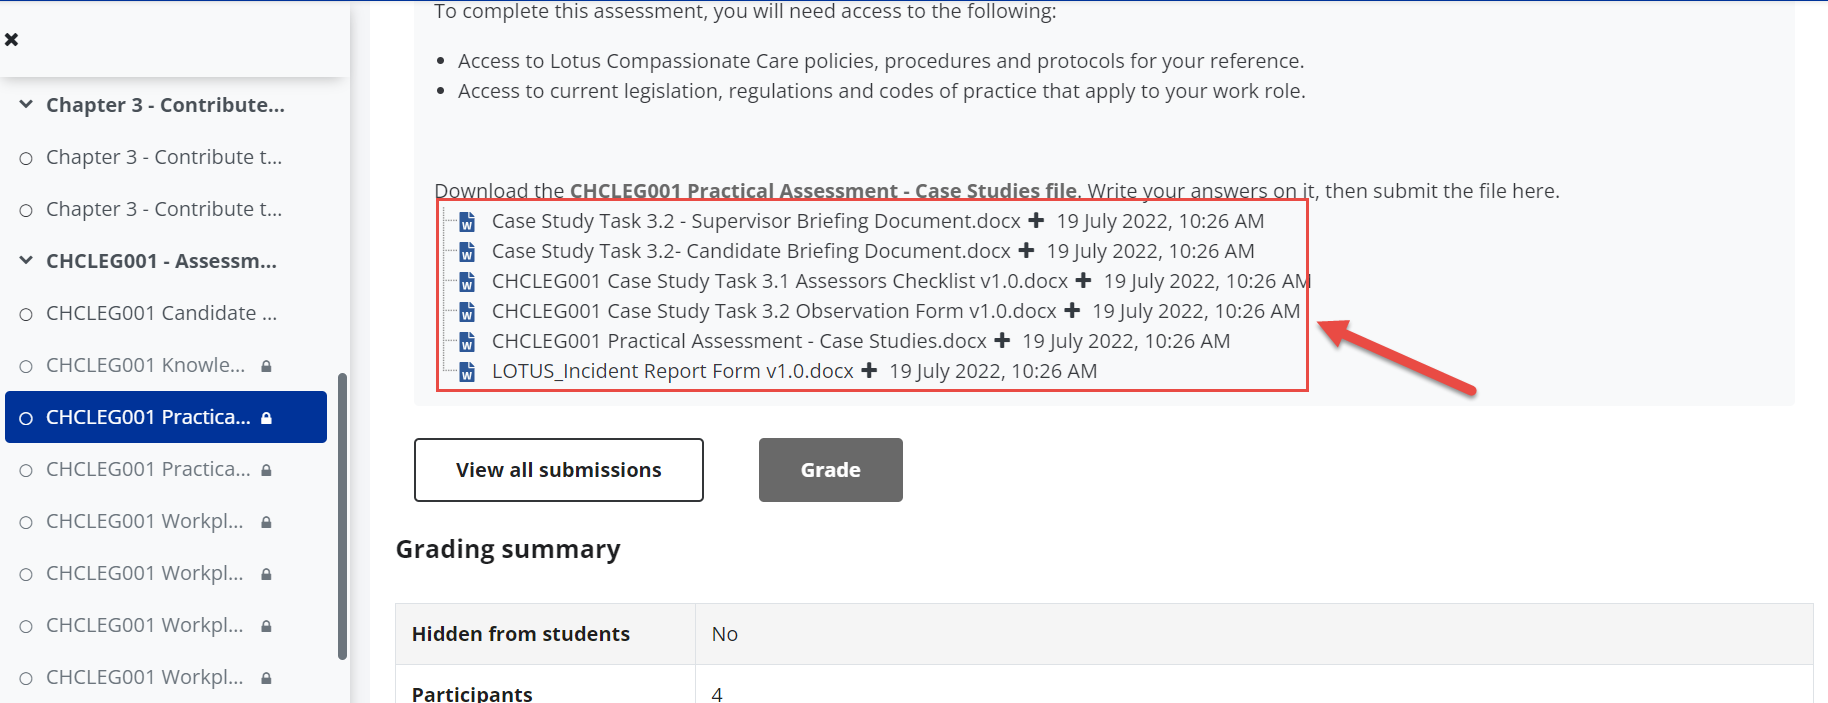
Task: Click the Grade button
Action: [x=831, y=470]
